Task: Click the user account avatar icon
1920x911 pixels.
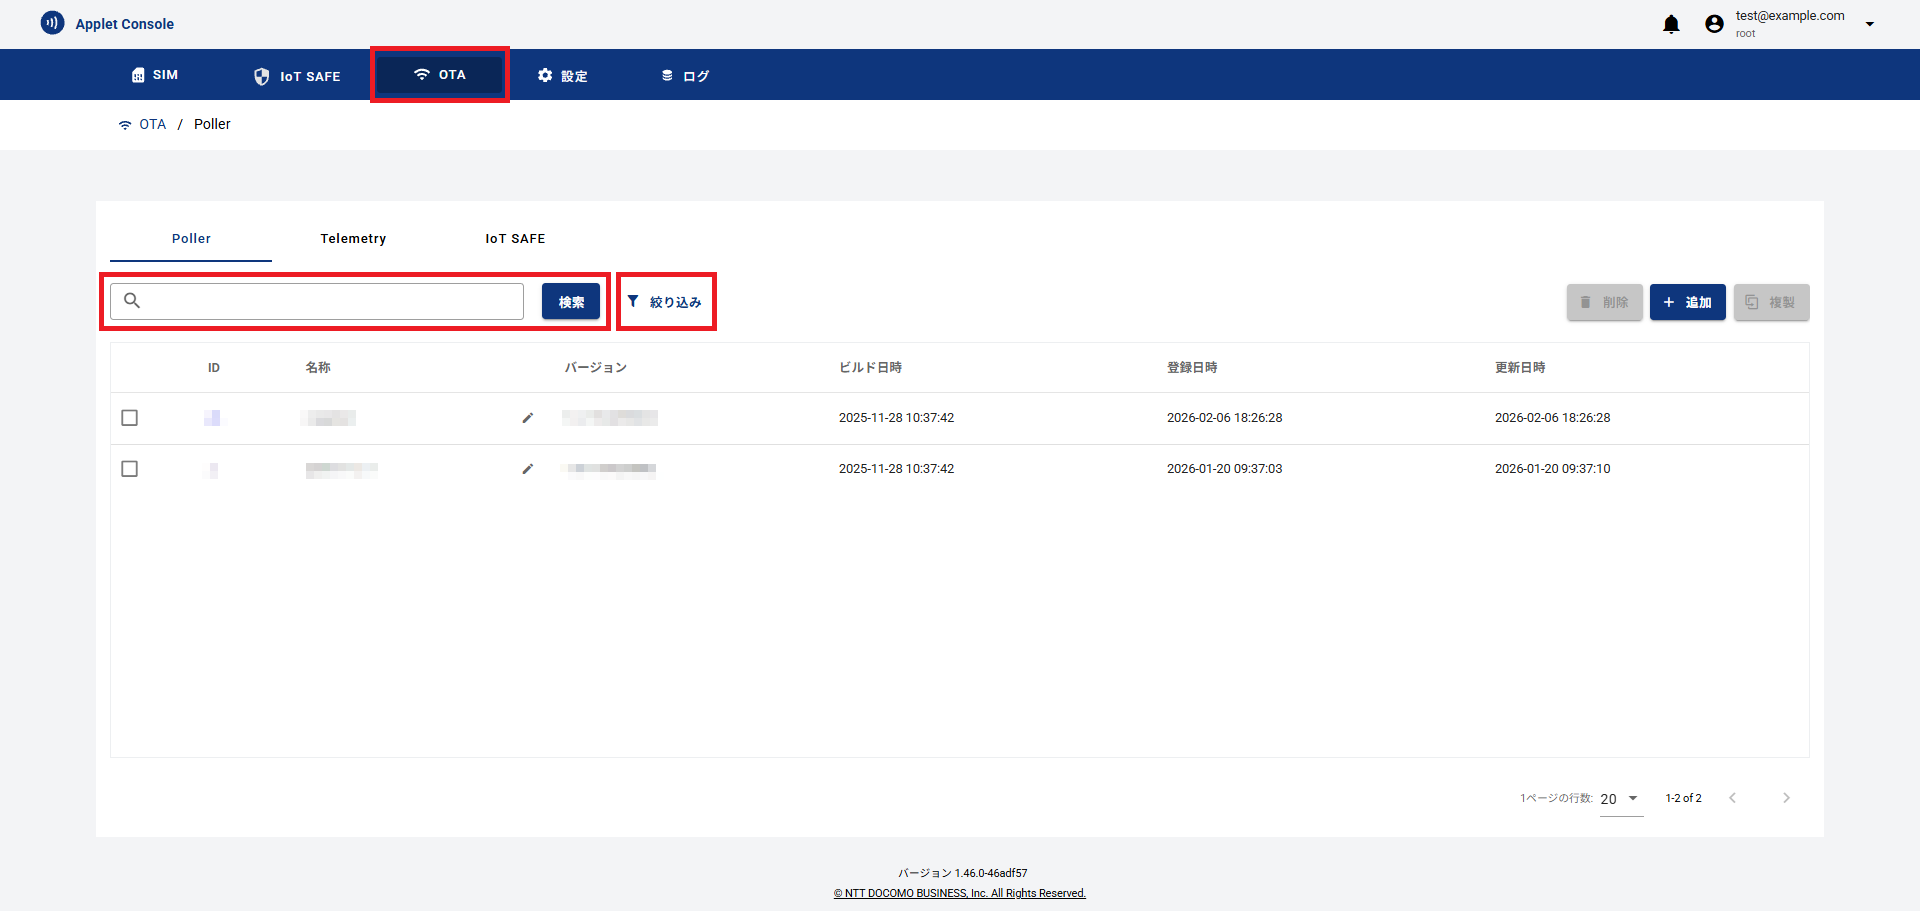Action: [x=1714, y=24]
